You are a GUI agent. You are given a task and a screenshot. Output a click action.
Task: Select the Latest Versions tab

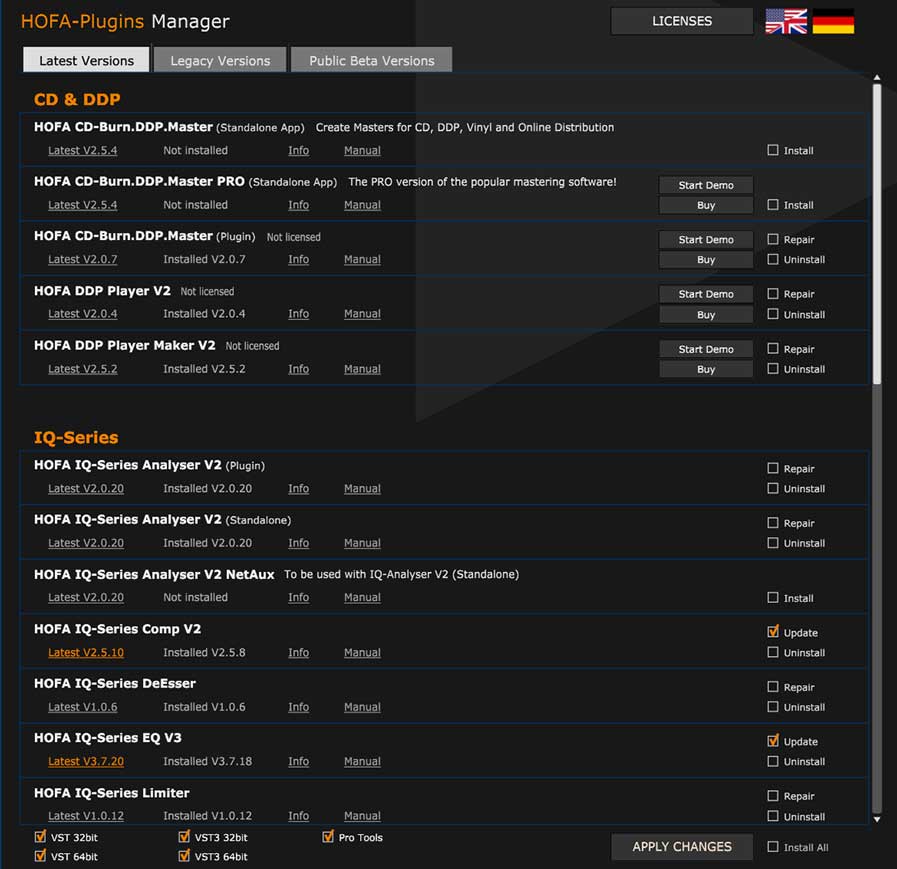(x=86, y=60)
